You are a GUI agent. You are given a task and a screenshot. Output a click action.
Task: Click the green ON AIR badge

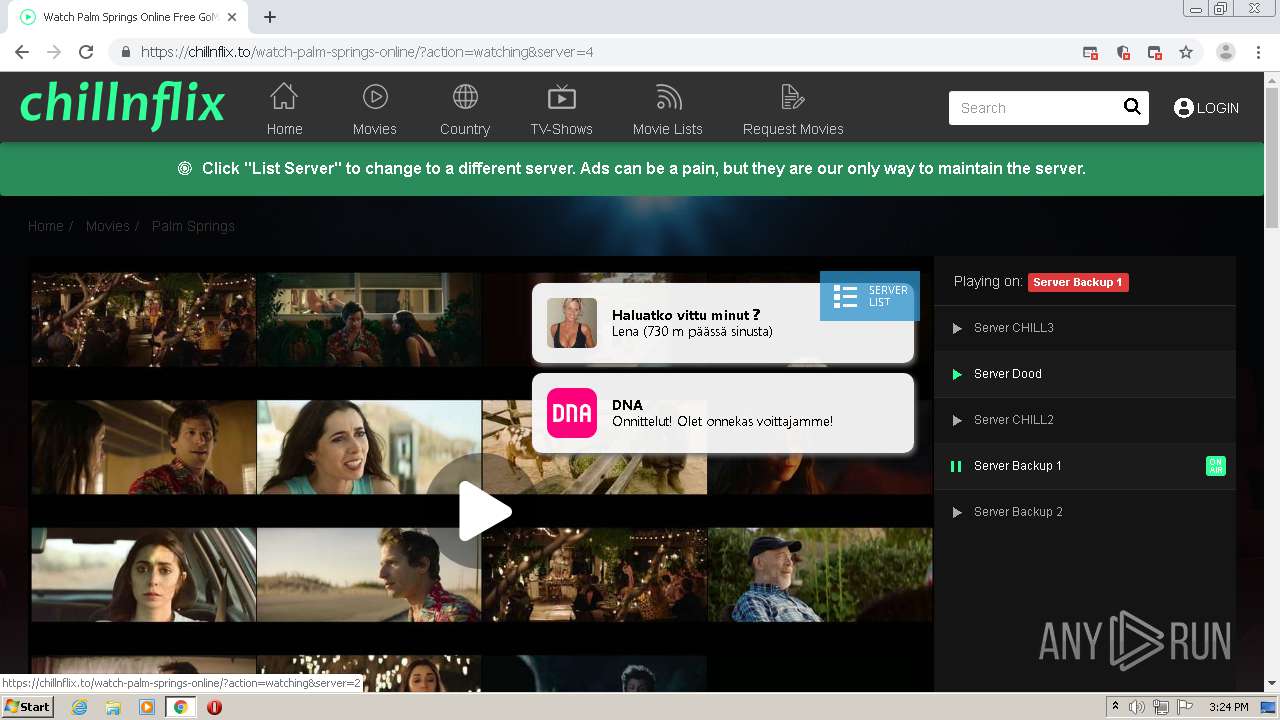tap(1216, 466)
